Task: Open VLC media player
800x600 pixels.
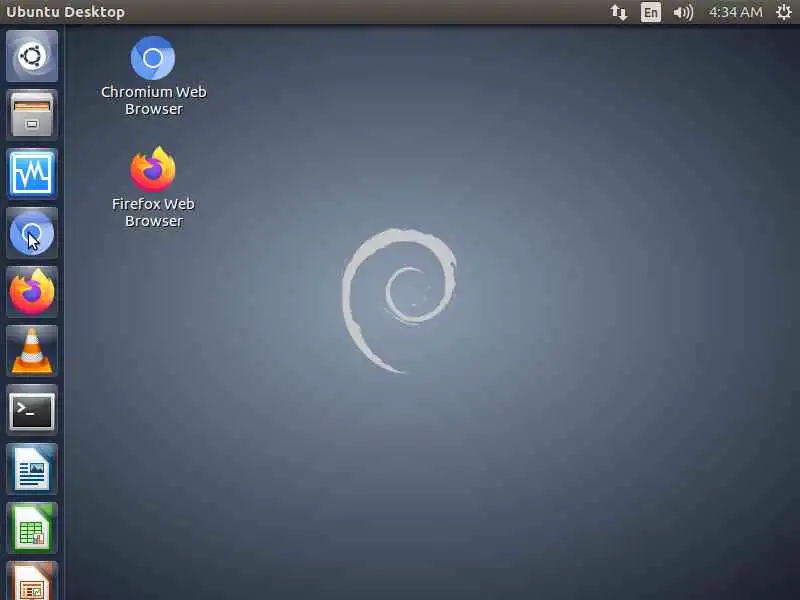Action: pyautogui.click(x=32, y=351)
